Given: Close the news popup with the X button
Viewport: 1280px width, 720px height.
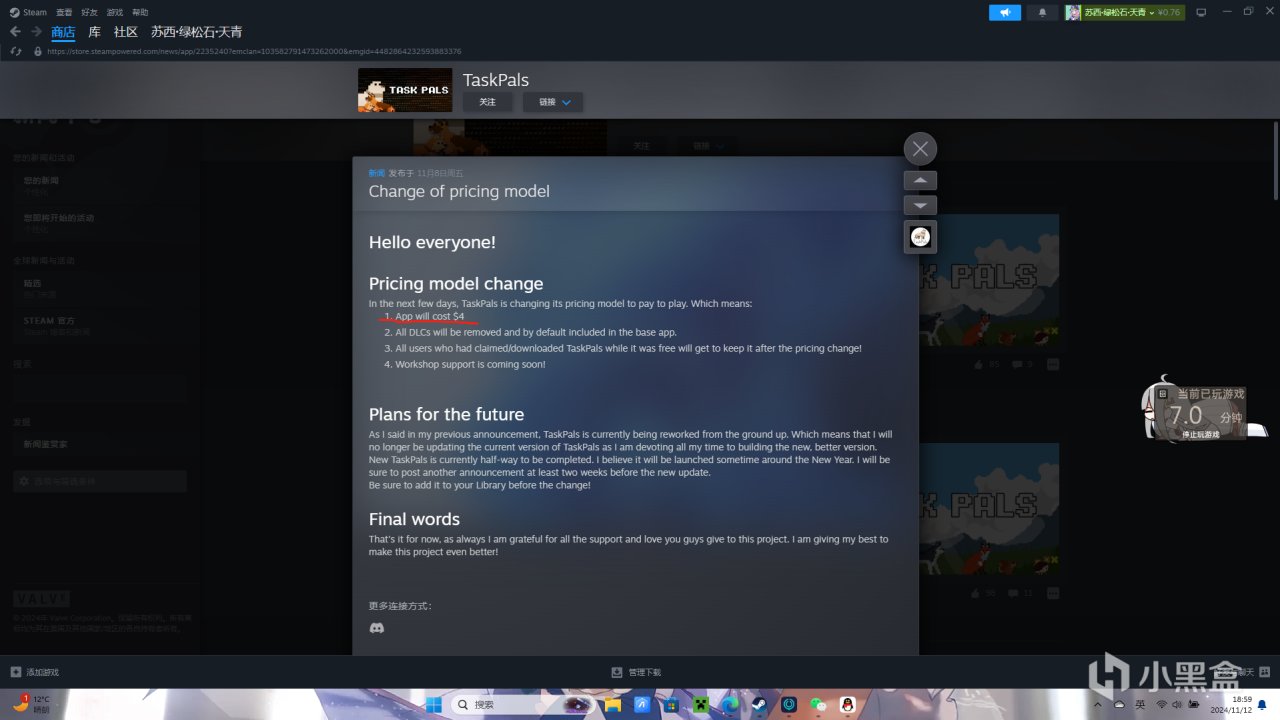Looking at the screenshot, I should [920, 149].
